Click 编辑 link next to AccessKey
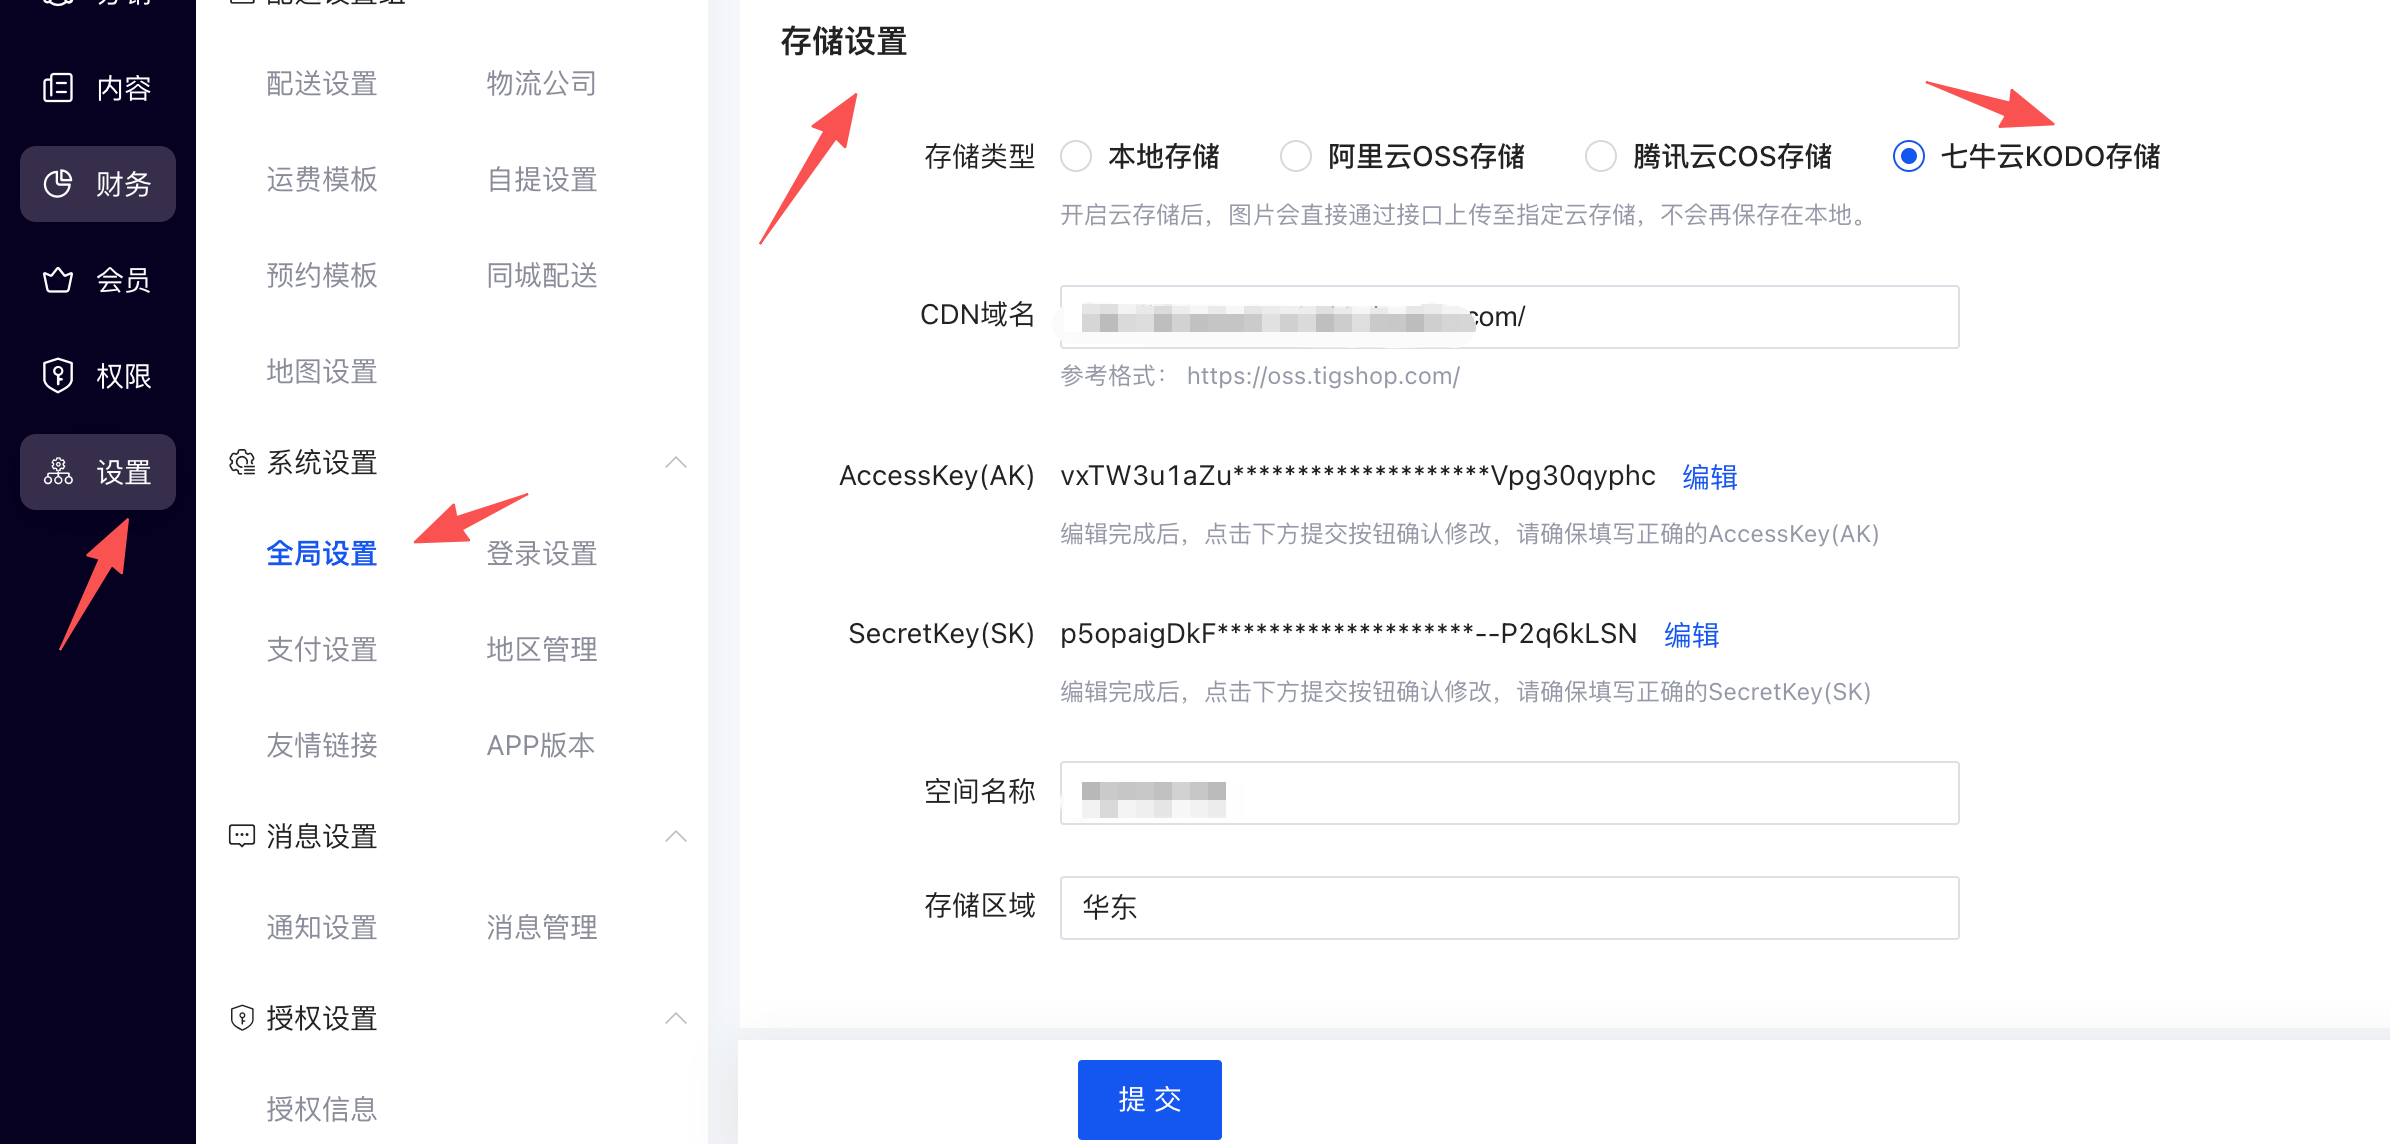The image size is (2390, 1144). pyautogui.click(x=1709, y=477)
